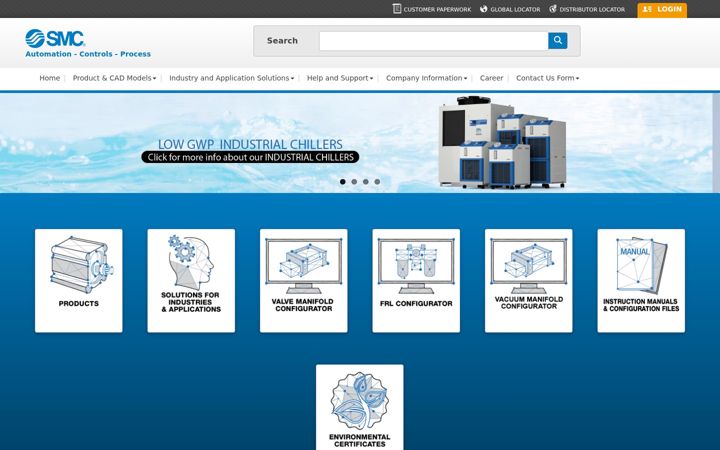The image size is (720, 450).
Task: Go to the Home menu item
Action: point(50,78)
